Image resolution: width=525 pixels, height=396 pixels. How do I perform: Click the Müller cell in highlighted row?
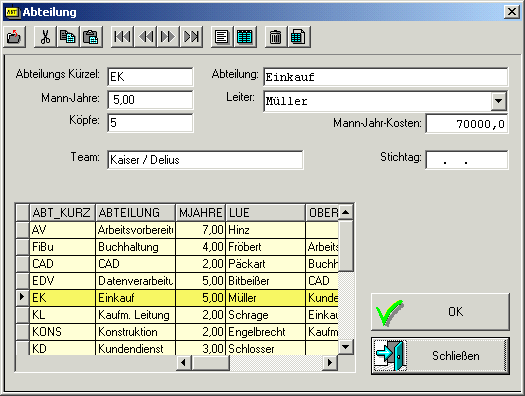(x=266, y=298)
